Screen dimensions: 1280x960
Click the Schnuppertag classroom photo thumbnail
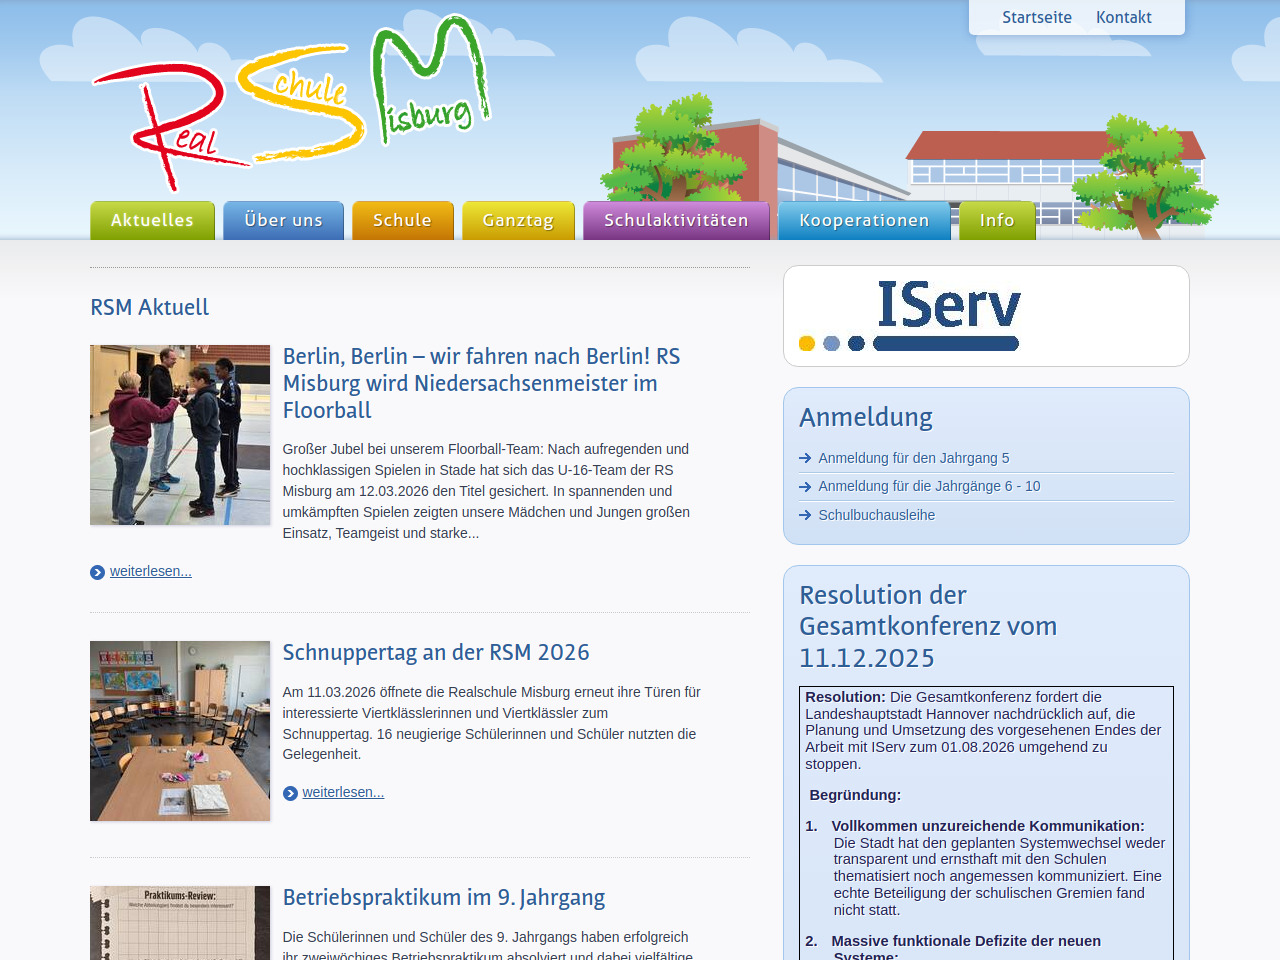[x=180, y=731]
